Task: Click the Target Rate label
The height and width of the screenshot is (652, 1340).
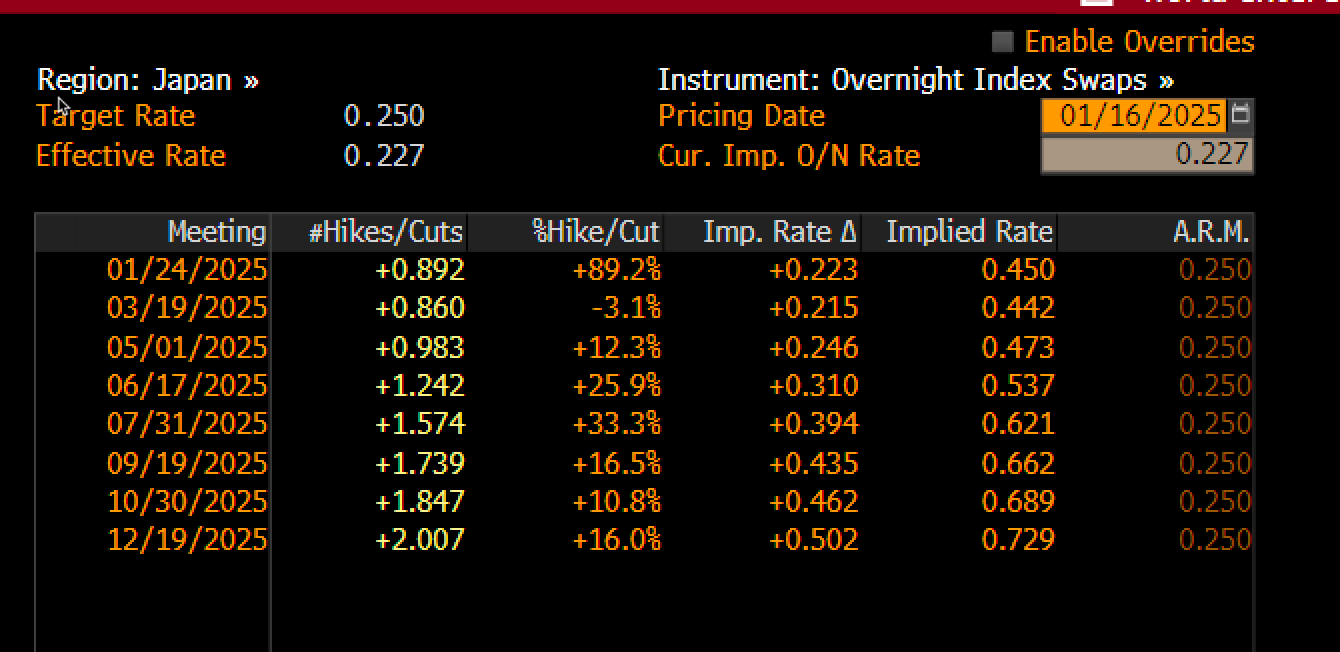Action: point(115,116)
